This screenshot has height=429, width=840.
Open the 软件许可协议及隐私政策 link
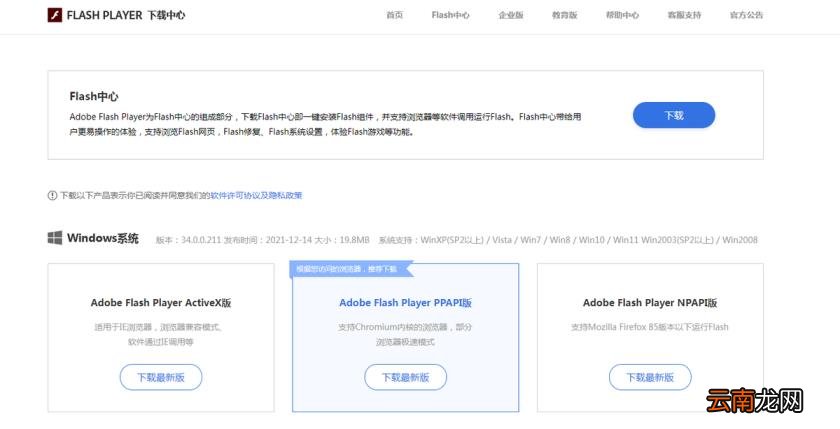point(256,195)
